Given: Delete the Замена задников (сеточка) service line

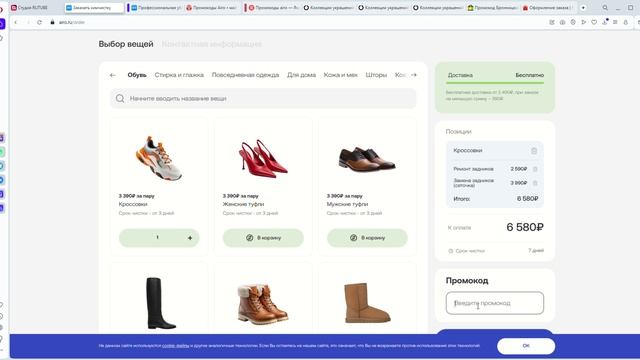Looking at the screenshot, I should [535, 183].
